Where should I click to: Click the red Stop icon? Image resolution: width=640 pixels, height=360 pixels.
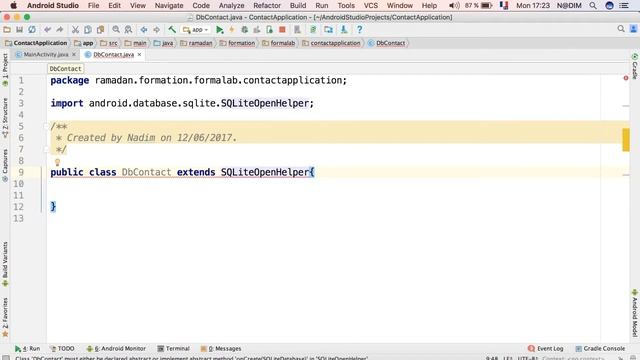(282, 30)
